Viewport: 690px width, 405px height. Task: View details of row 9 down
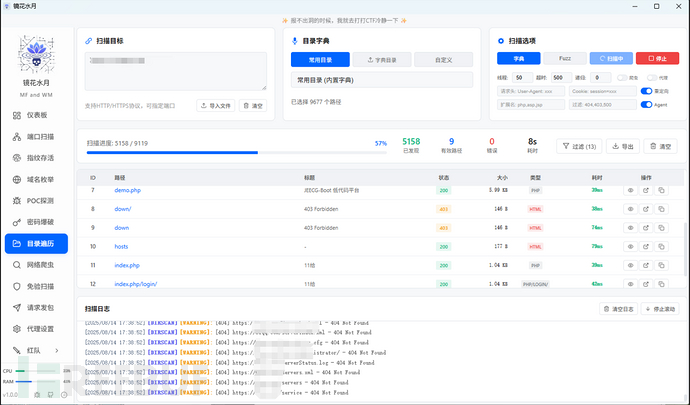630,228
